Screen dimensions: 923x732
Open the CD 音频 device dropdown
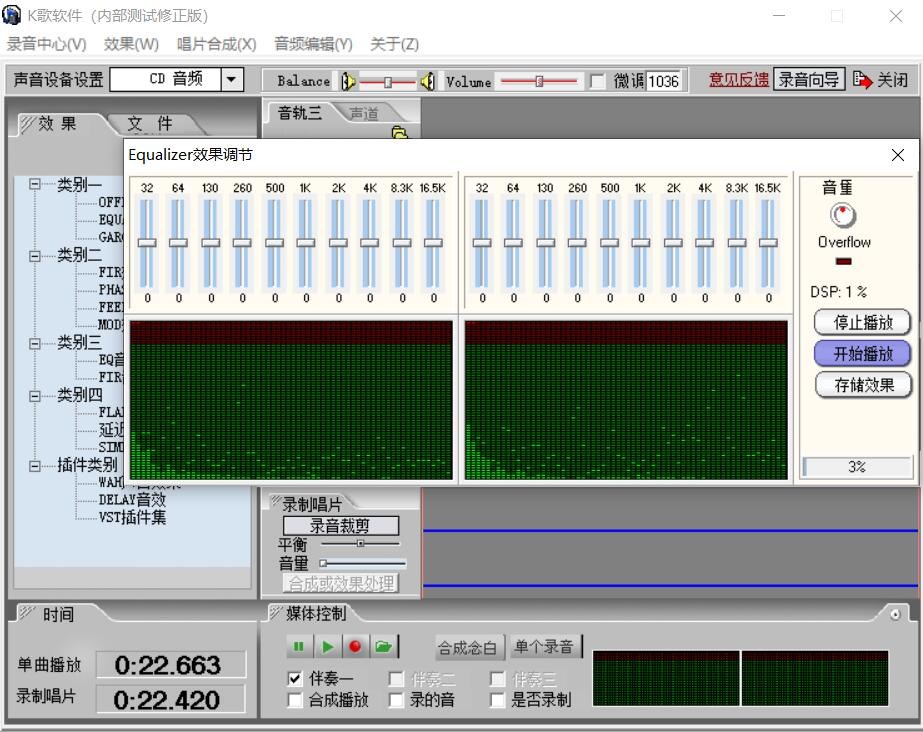(x=232, y=79)
